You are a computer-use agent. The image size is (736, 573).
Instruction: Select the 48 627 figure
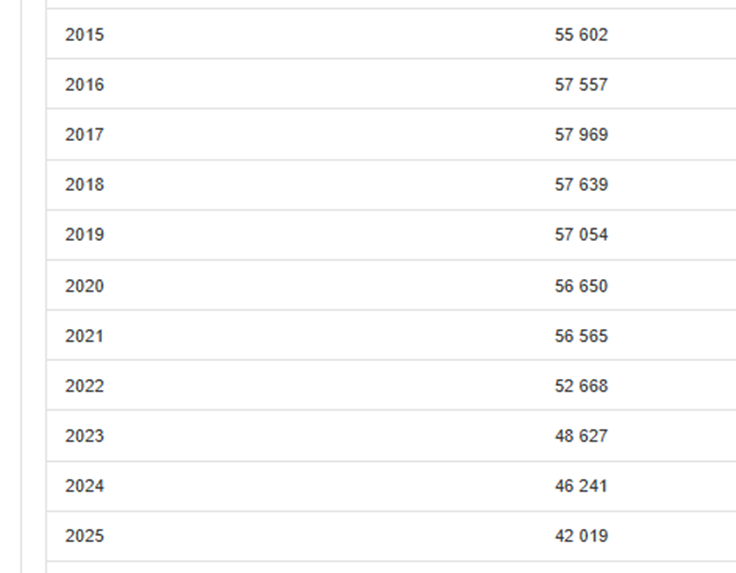tap(581, 436)
